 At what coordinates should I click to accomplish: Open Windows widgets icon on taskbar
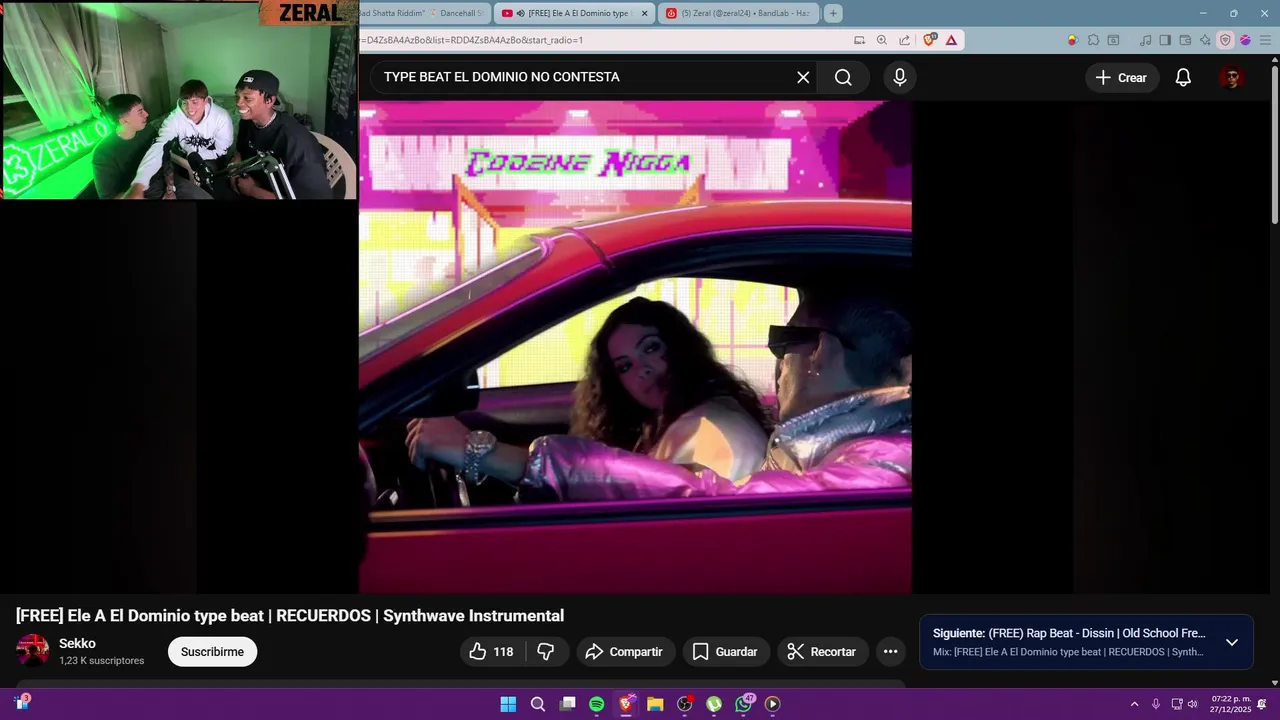[21, 703]
